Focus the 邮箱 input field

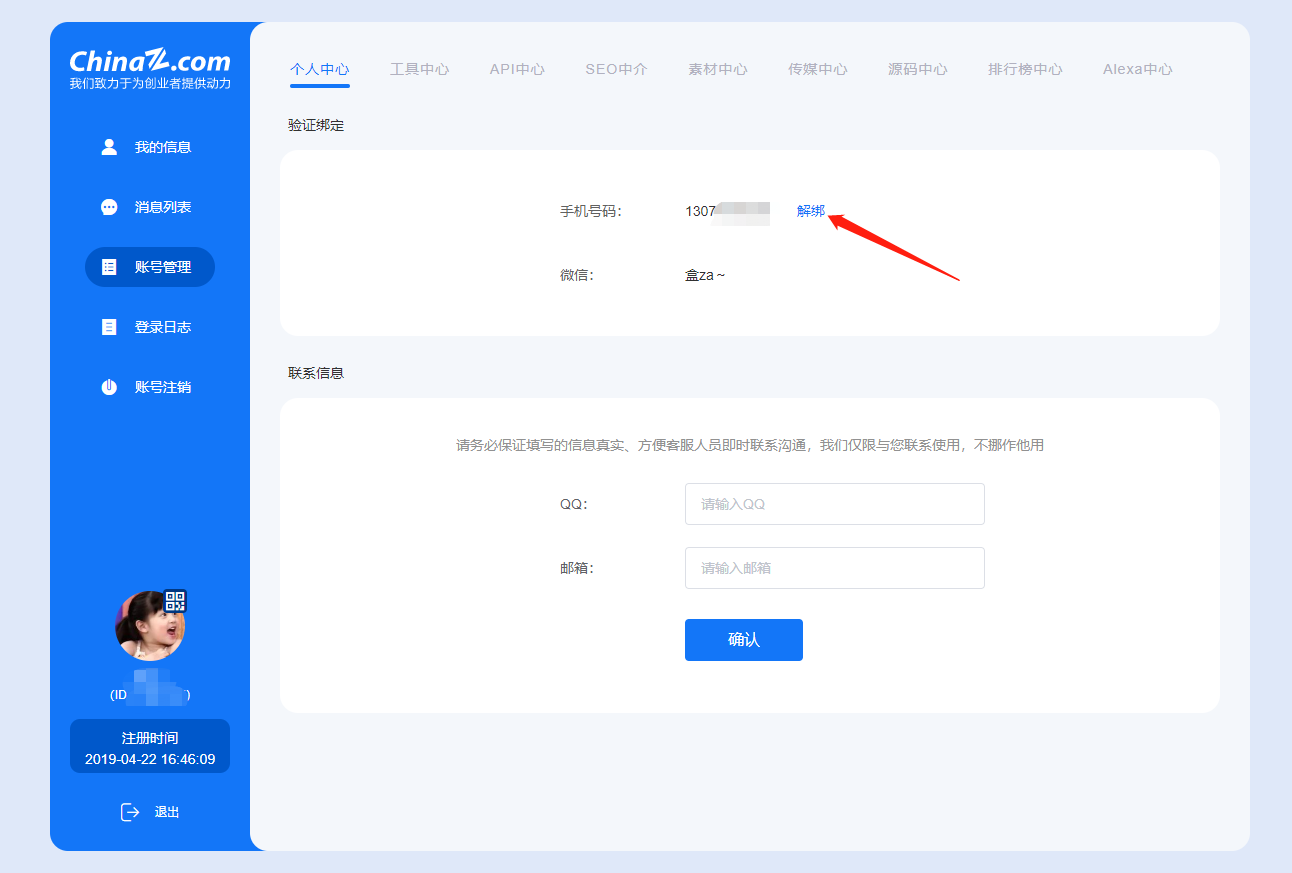[835, 568]
